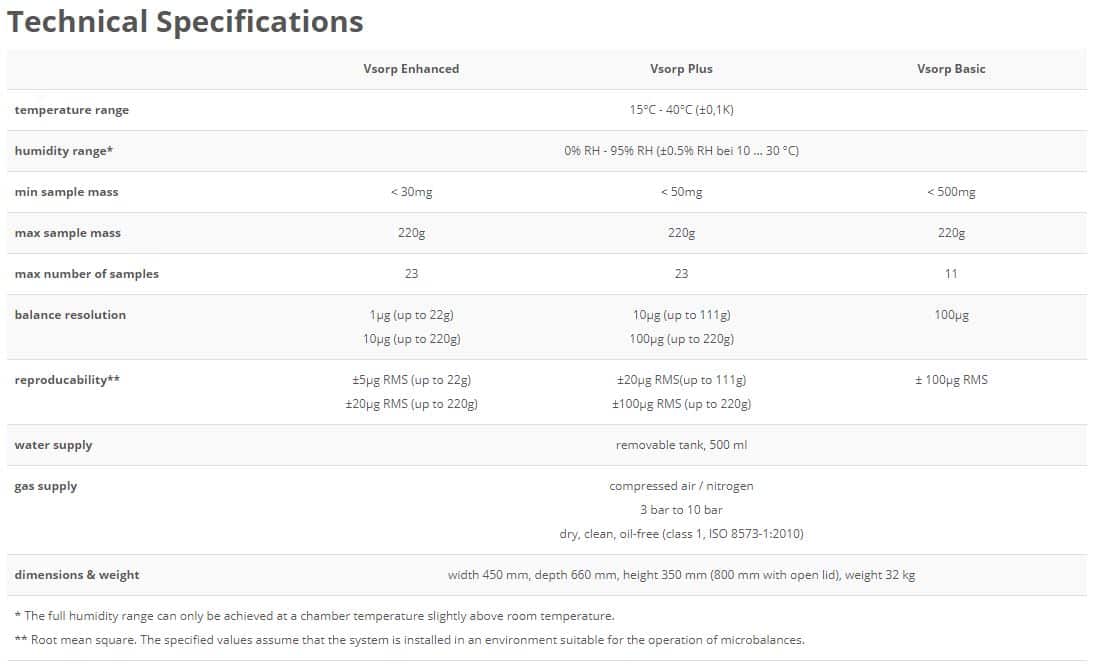
Task: Click the '11' max samples value
Action: [x=951, y=274]
